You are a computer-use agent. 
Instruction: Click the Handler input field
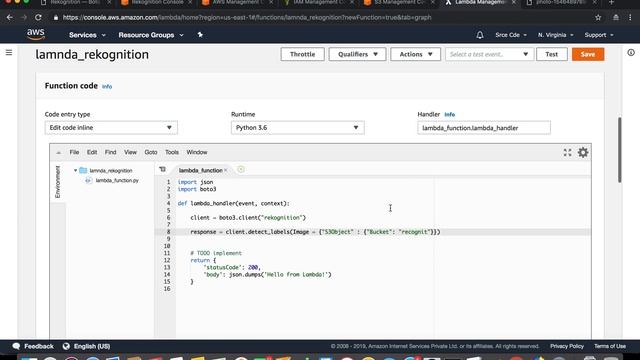(x=484, y=128)
